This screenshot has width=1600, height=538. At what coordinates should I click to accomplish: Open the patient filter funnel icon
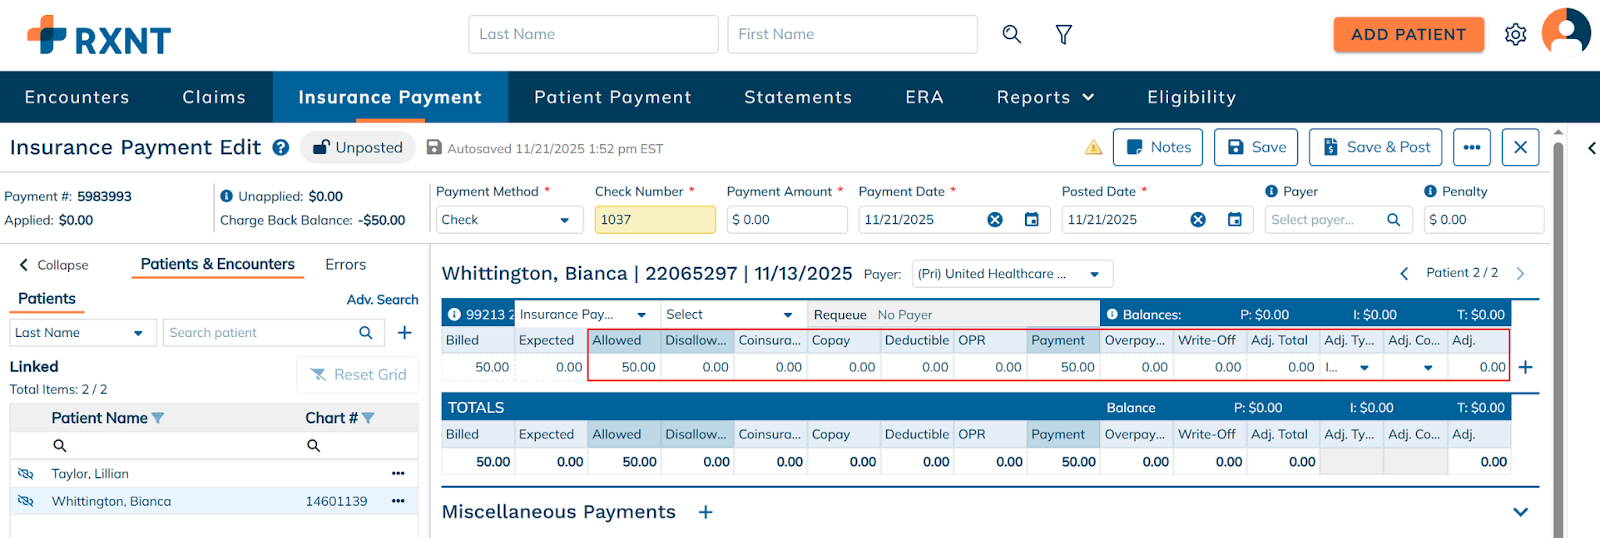(x=1064, y=34)
